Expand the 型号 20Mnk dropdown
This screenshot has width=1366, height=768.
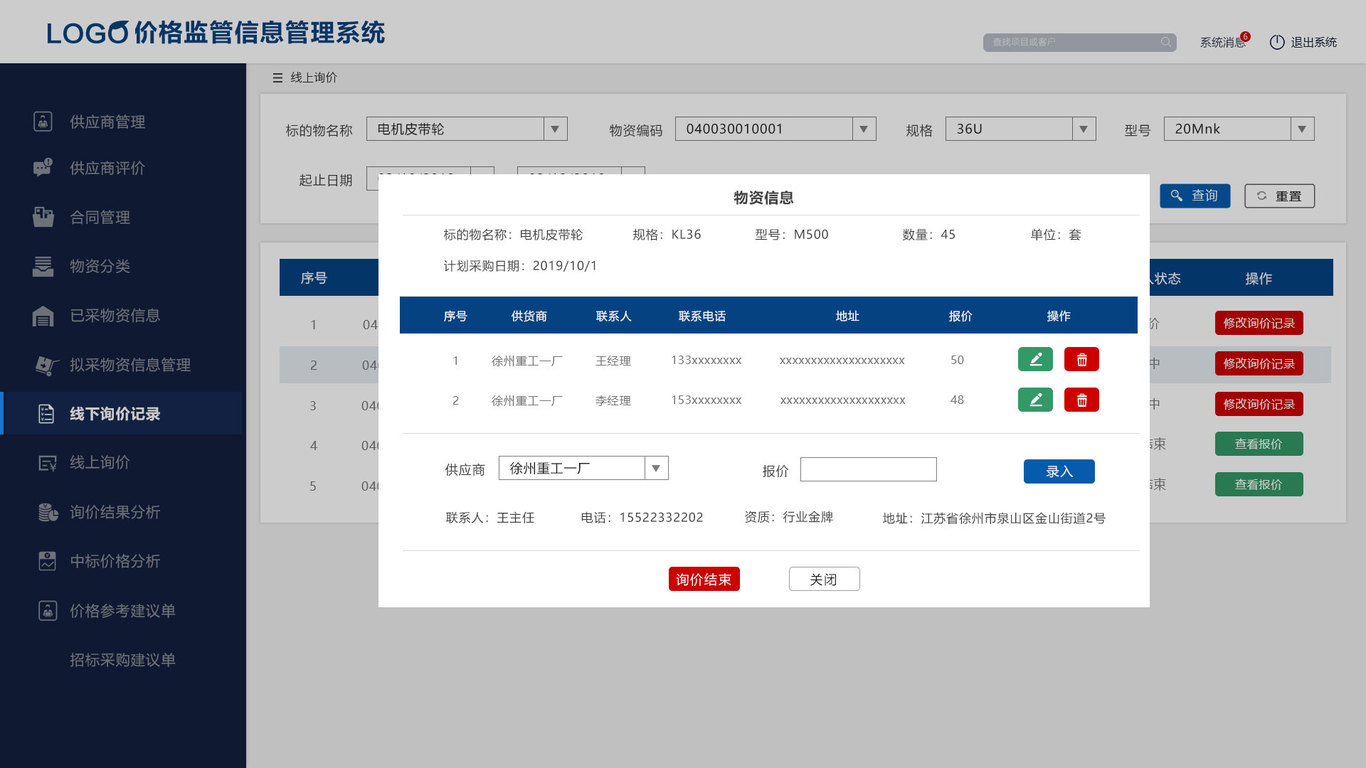click(x=1302, y=129)
